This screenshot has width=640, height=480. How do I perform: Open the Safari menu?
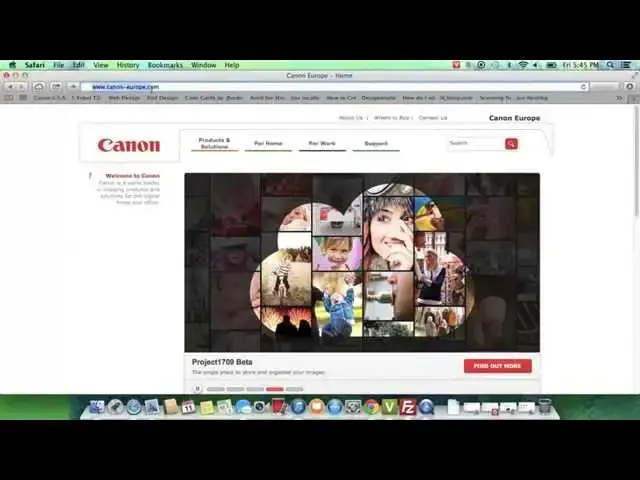point(35,65)
